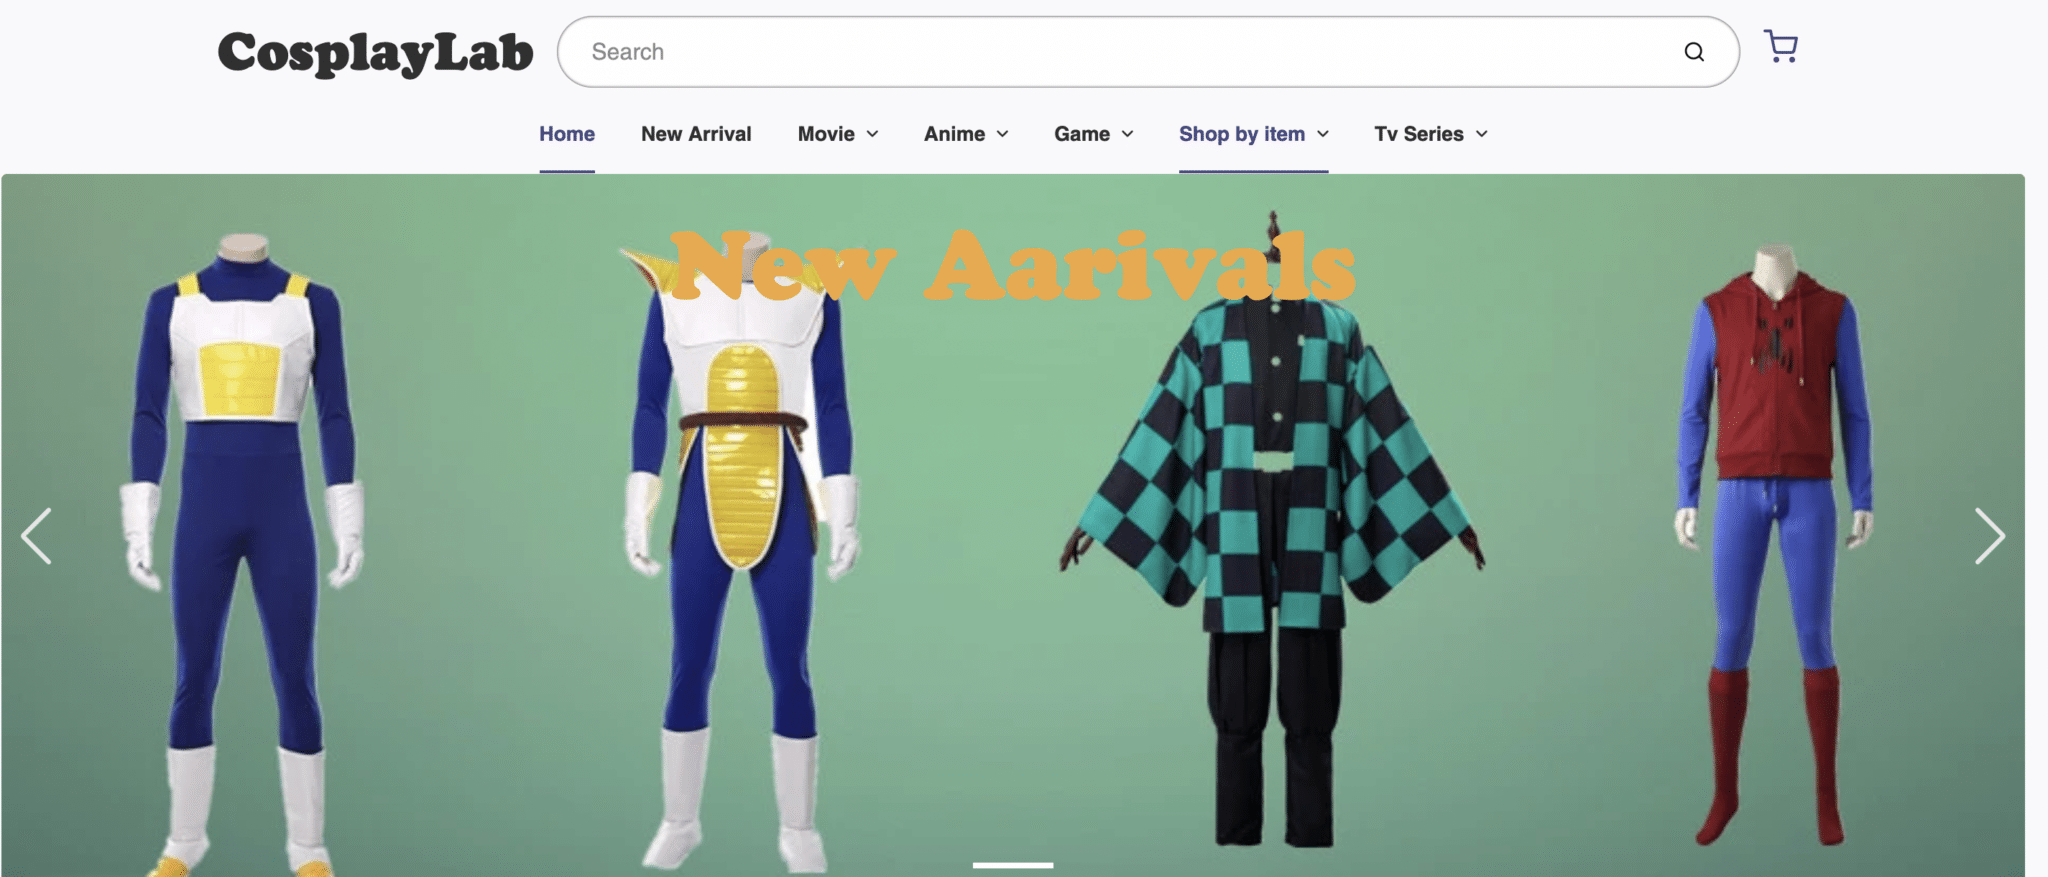Select the Anime menu label
This screenshot has width=2048, height=877.
pyautogui.click(x=954, y=134)
